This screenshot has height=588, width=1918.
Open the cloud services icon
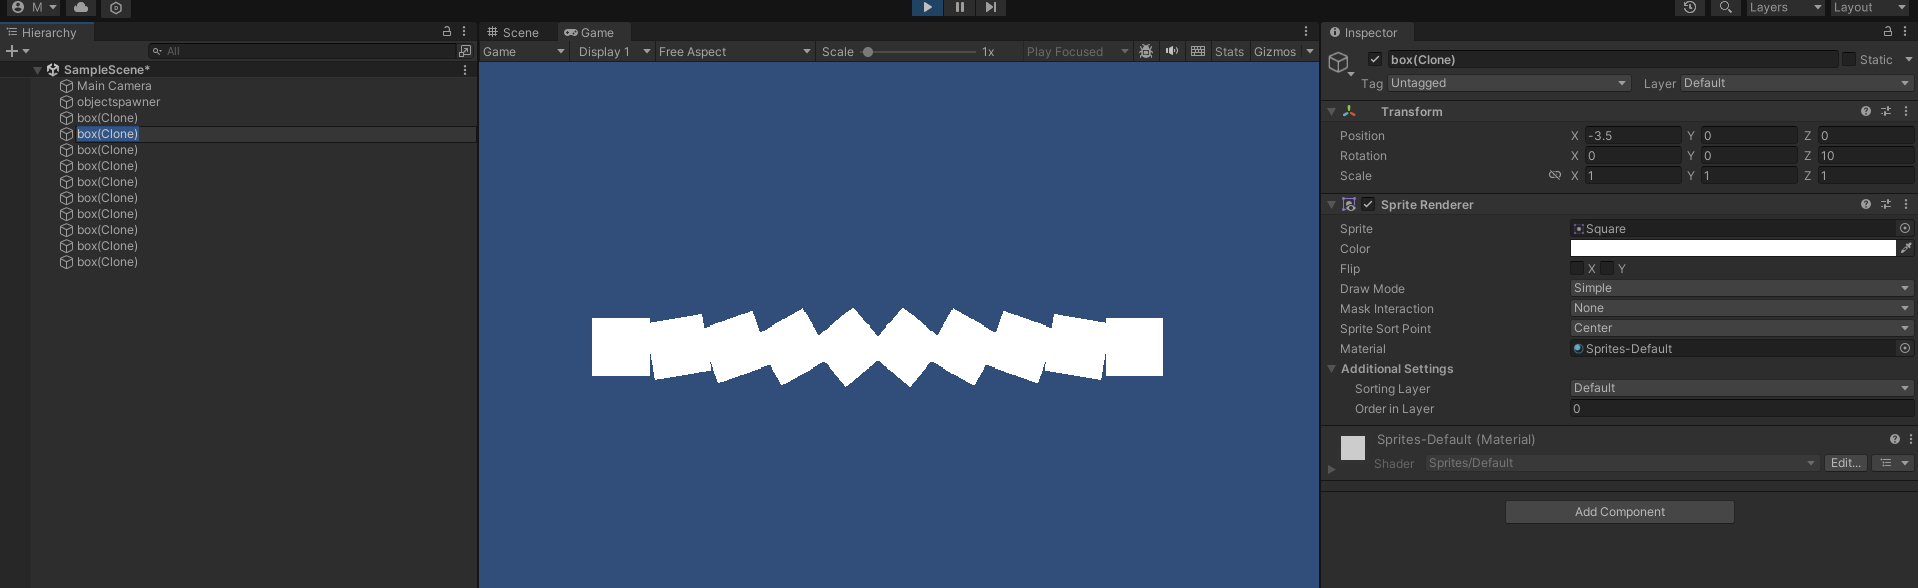pos(81,7)
